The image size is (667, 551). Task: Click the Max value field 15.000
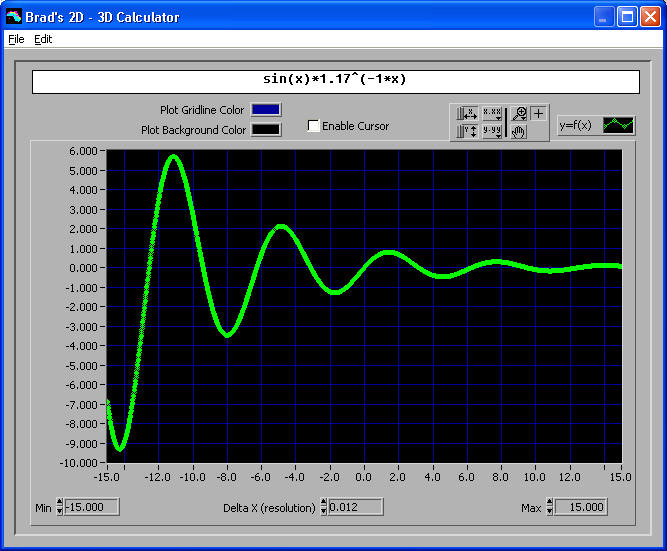click(x=581, y=507)
